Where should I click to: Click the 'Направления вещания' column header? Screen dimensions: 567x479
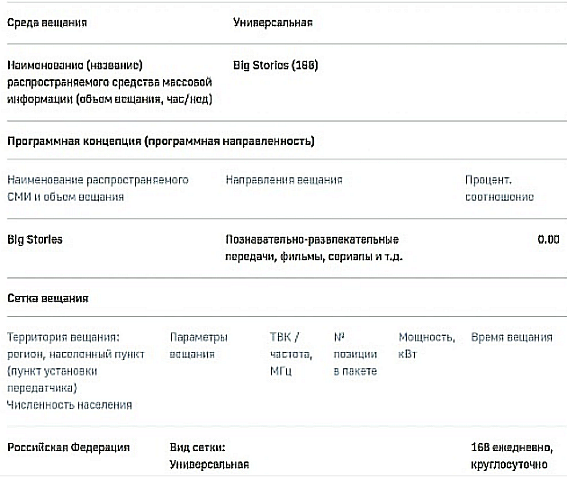click(284, 180)
